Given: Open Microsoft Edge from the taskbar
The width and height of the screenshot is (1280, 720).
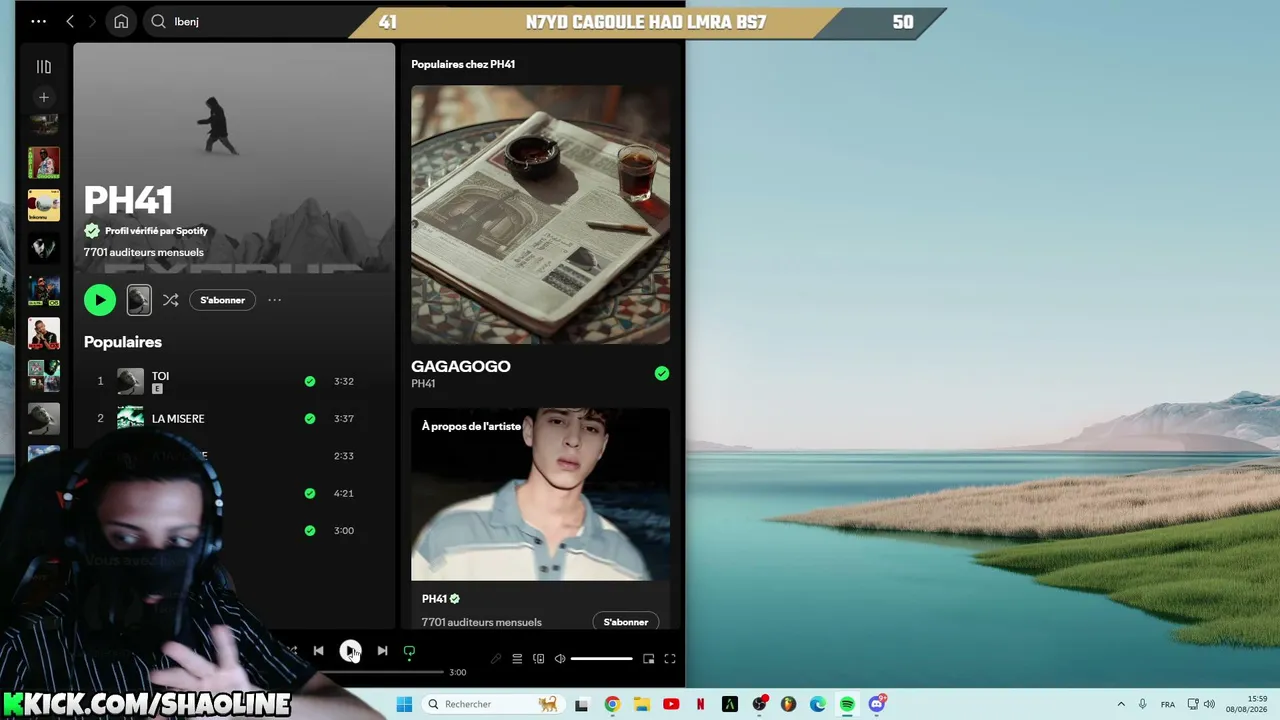Looking at the screenshot, I should (x=818, y=704).
